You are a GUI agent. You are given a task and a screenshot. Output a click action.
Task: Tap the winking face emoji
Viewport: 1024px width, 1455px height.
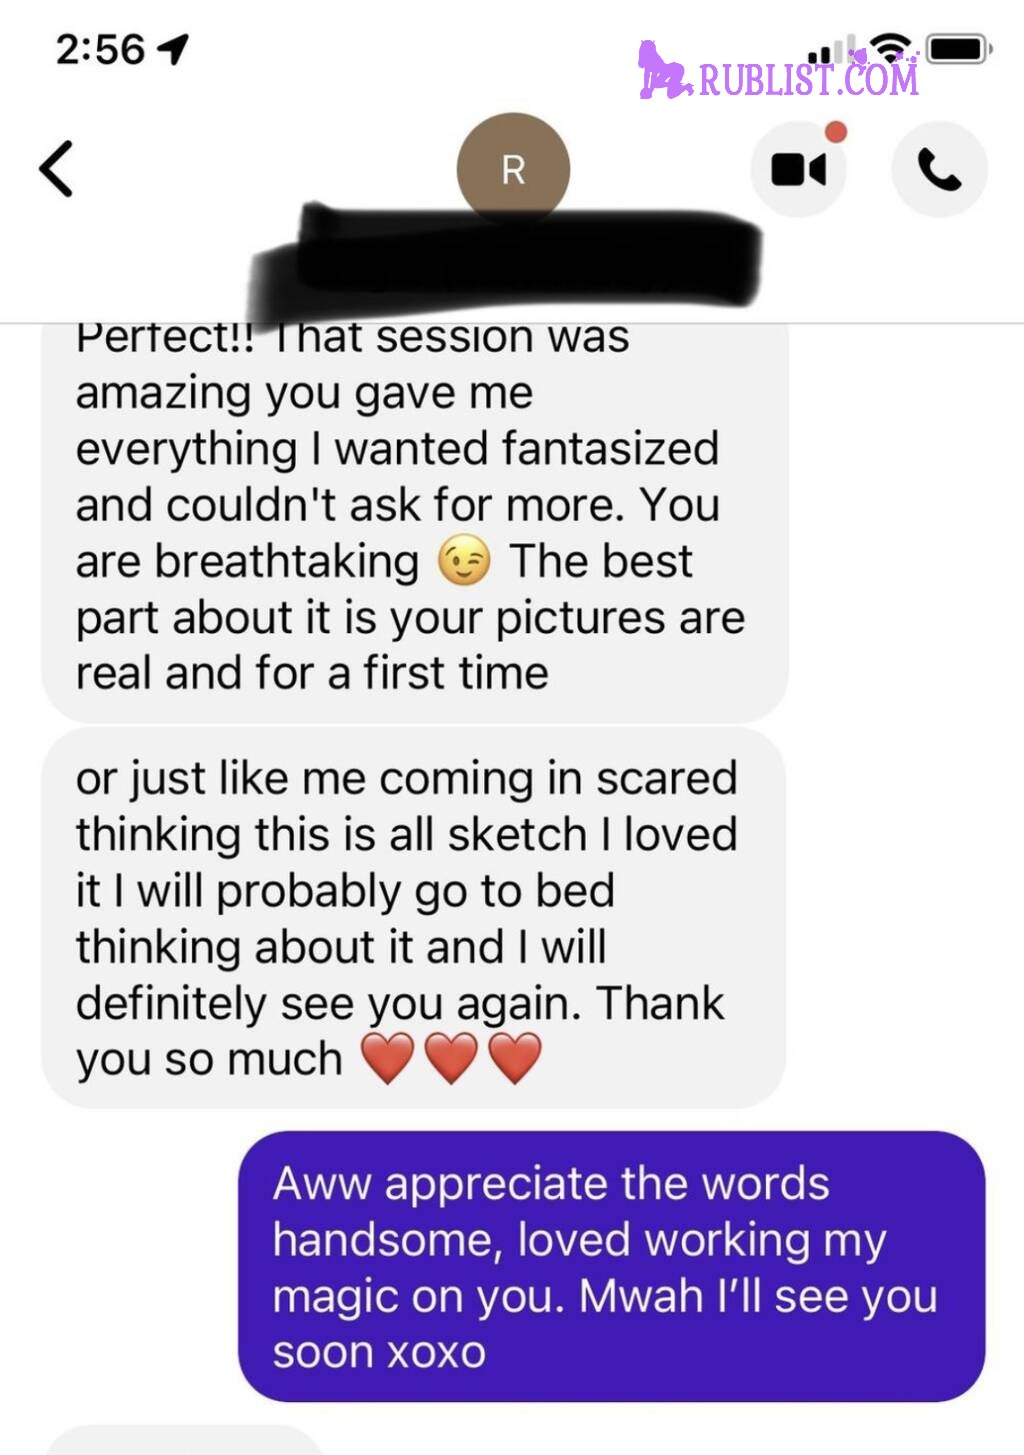coord(464,560)
